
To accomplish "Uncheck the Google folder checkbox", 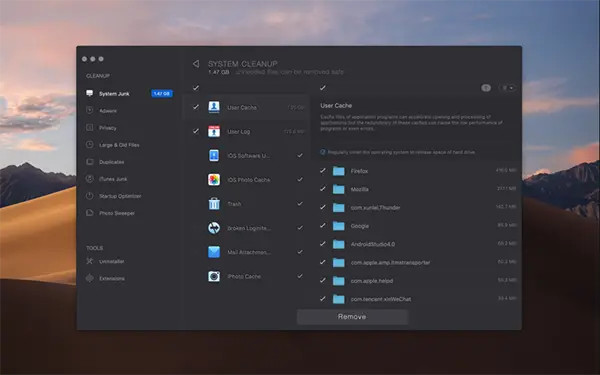I will point(323,225).
